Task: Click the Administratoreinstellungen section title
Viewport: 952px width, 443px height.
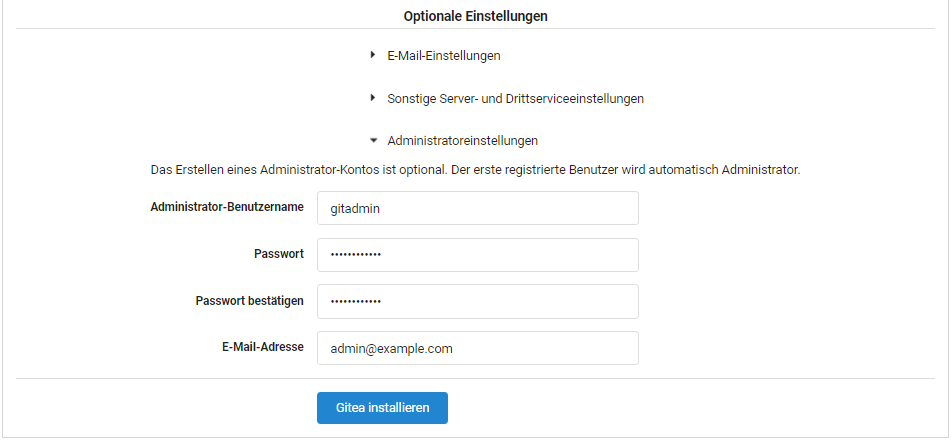Action: point(462,141)
